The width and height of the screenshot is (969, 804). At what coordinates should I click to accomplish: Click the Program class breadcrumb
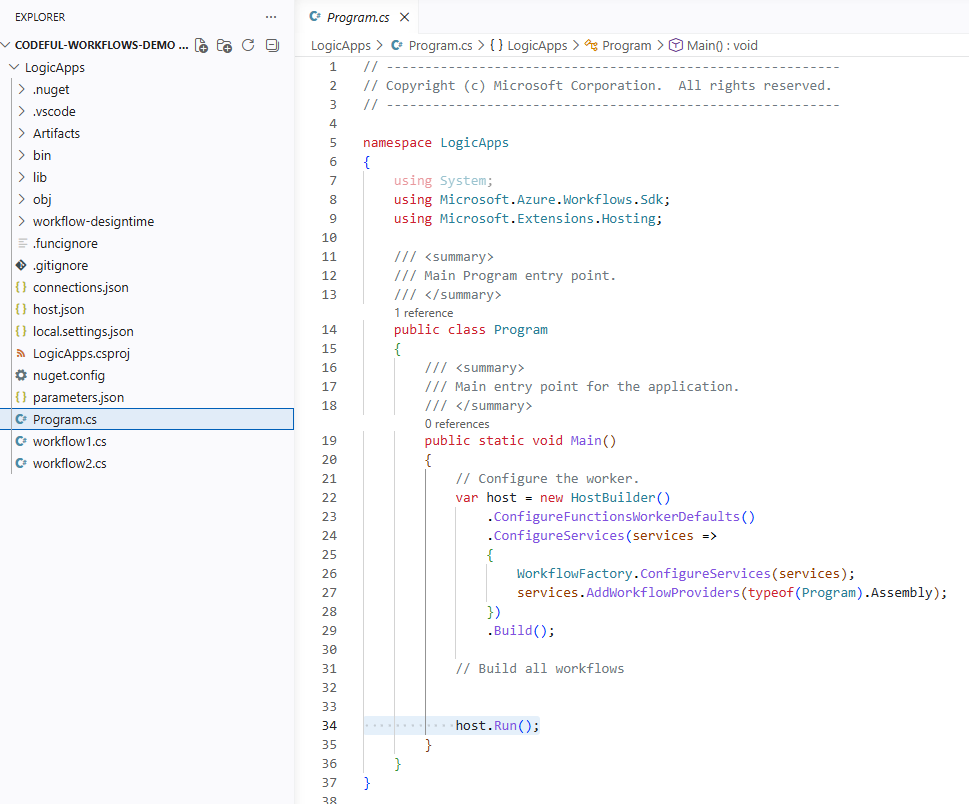click(x=618, y=46)
